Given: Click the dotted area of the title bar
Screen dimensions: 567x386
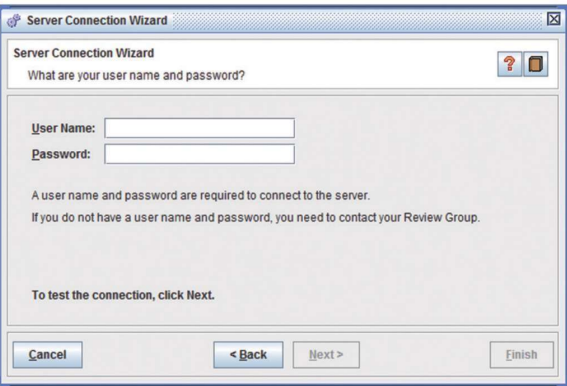Looking at the screenshot, I should coord(357,21).
